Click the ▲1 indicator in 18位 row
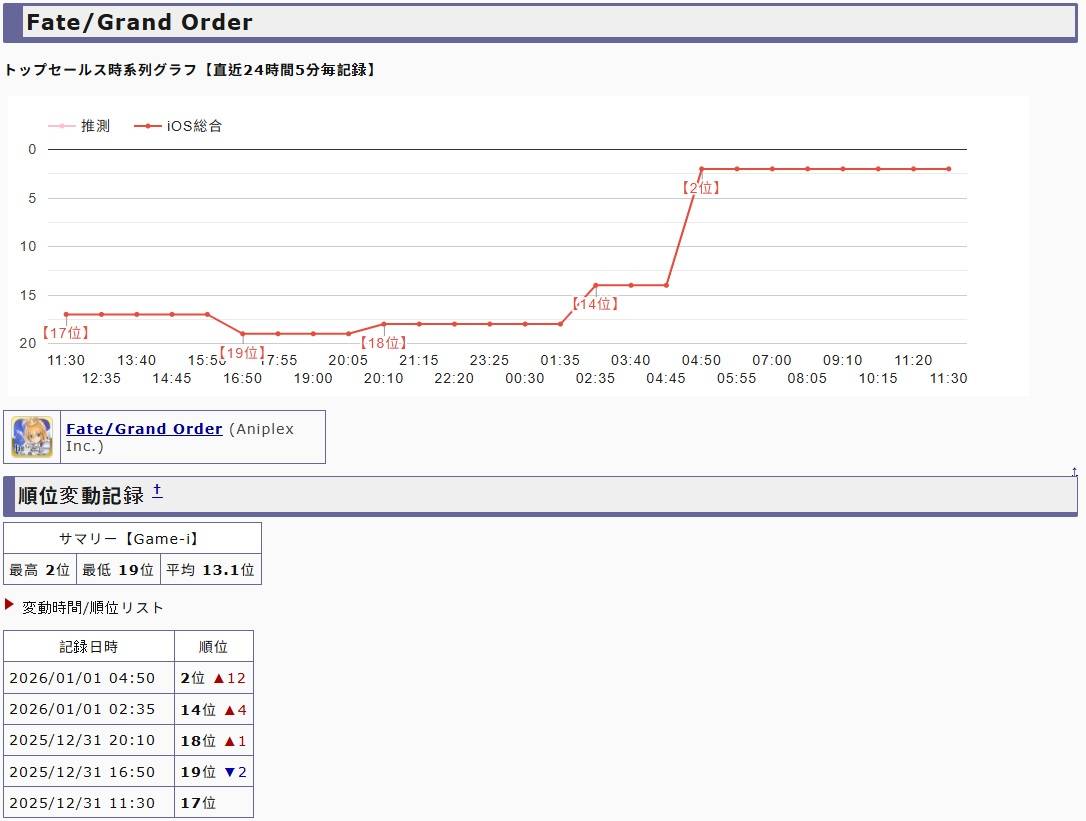1086x821 pixels. pos(235,741)
